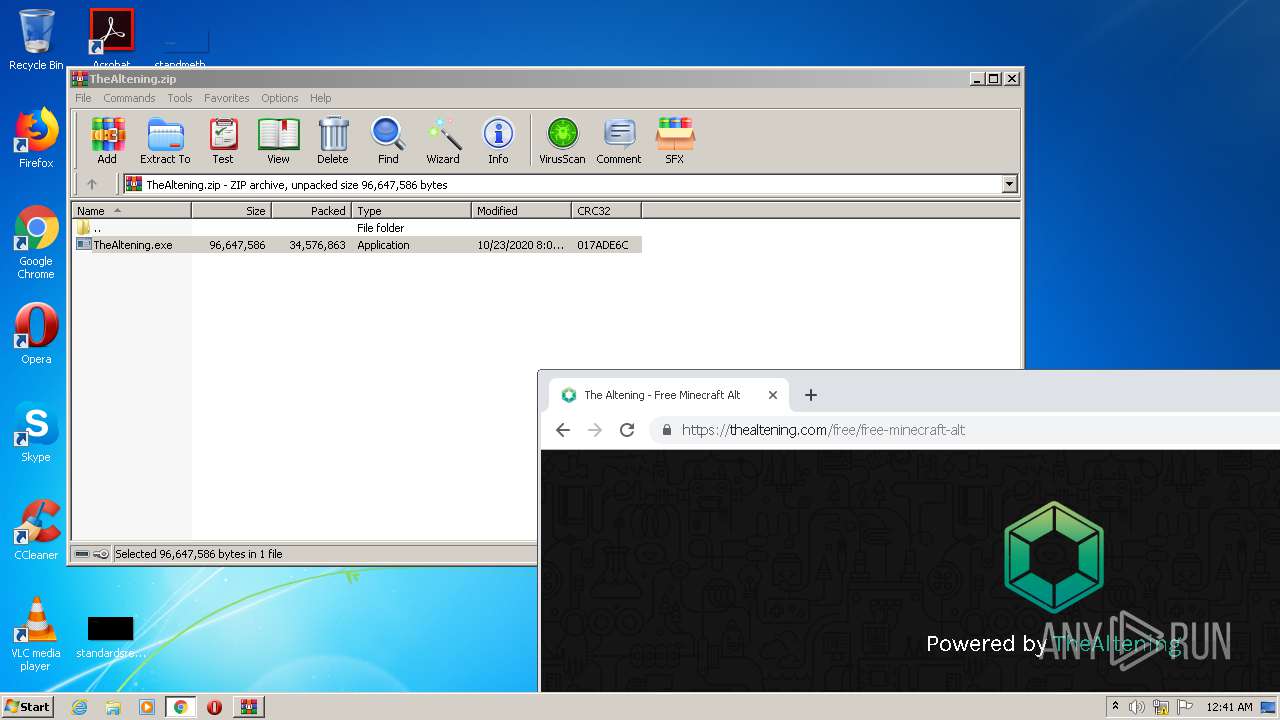Click the packed size 34,576,863 cell
Screen dimensions: 1280x720
pyautogui.click(x=317, y=245)
